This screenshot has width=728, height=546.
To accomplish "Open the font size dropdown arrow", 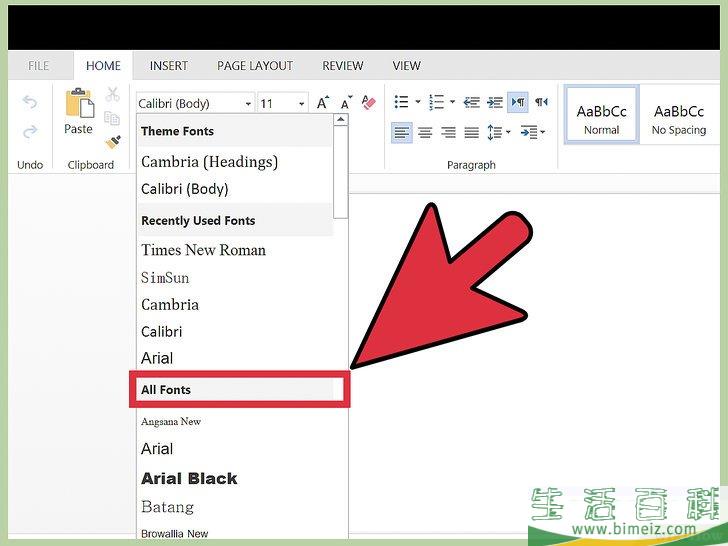I will point(302,104).
